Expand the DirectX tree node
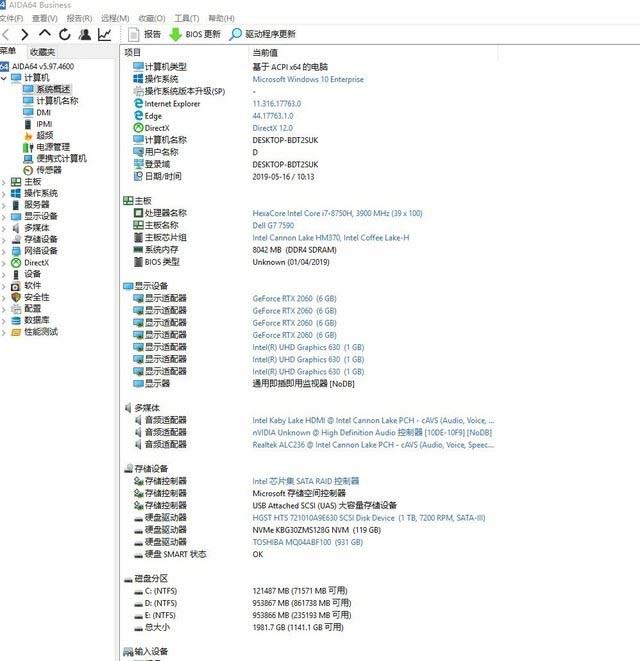Screen dimensions: 640x661 pyautogui.click(x=4, y=263)
